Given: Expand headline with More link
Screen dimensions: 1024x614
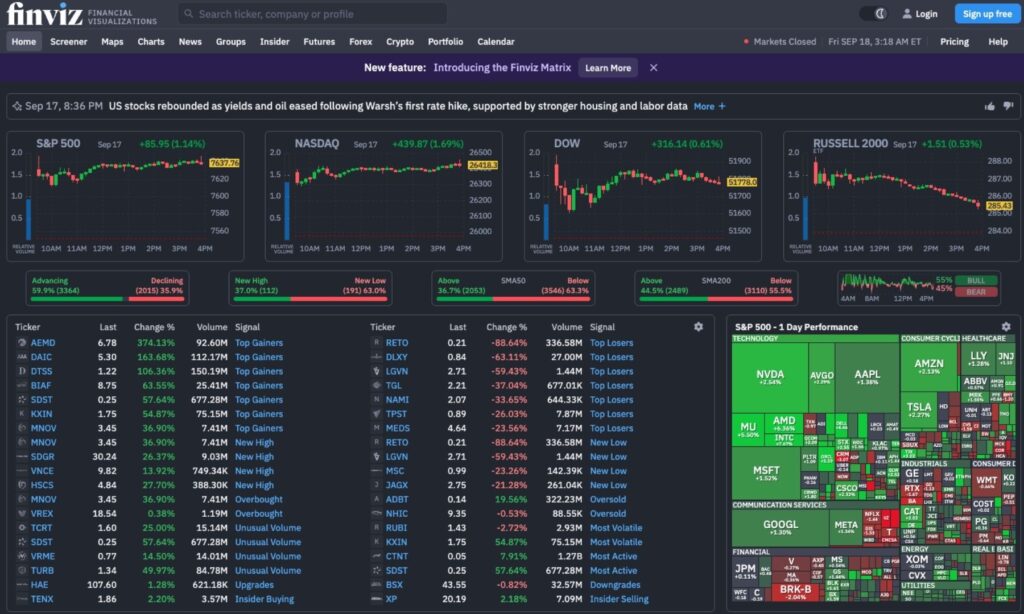Looking at the screenshot, I should (x=709, y=106).
